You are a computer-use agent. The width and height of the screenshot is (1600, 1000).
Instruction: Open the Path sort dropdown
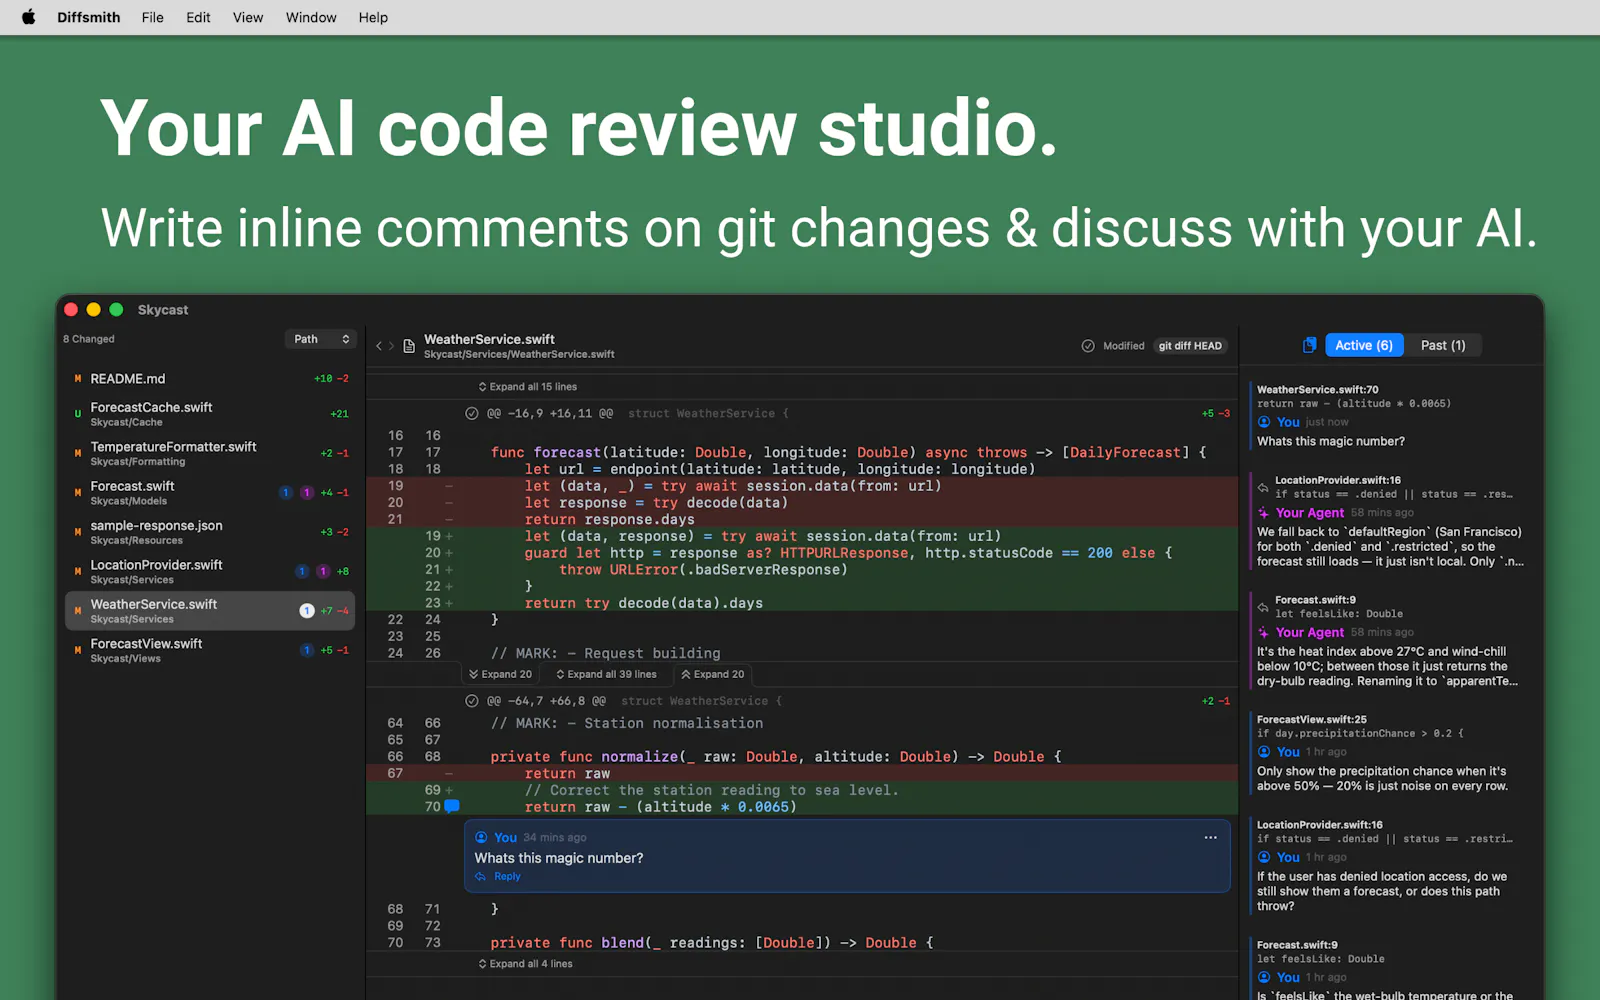321,339
